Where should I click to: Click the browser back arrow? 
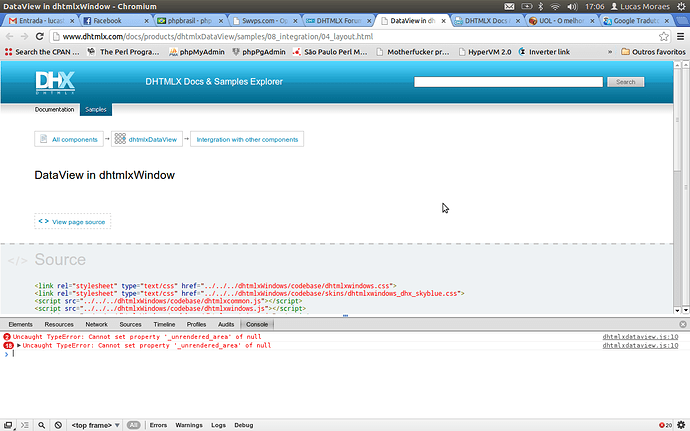click(10, 37)
